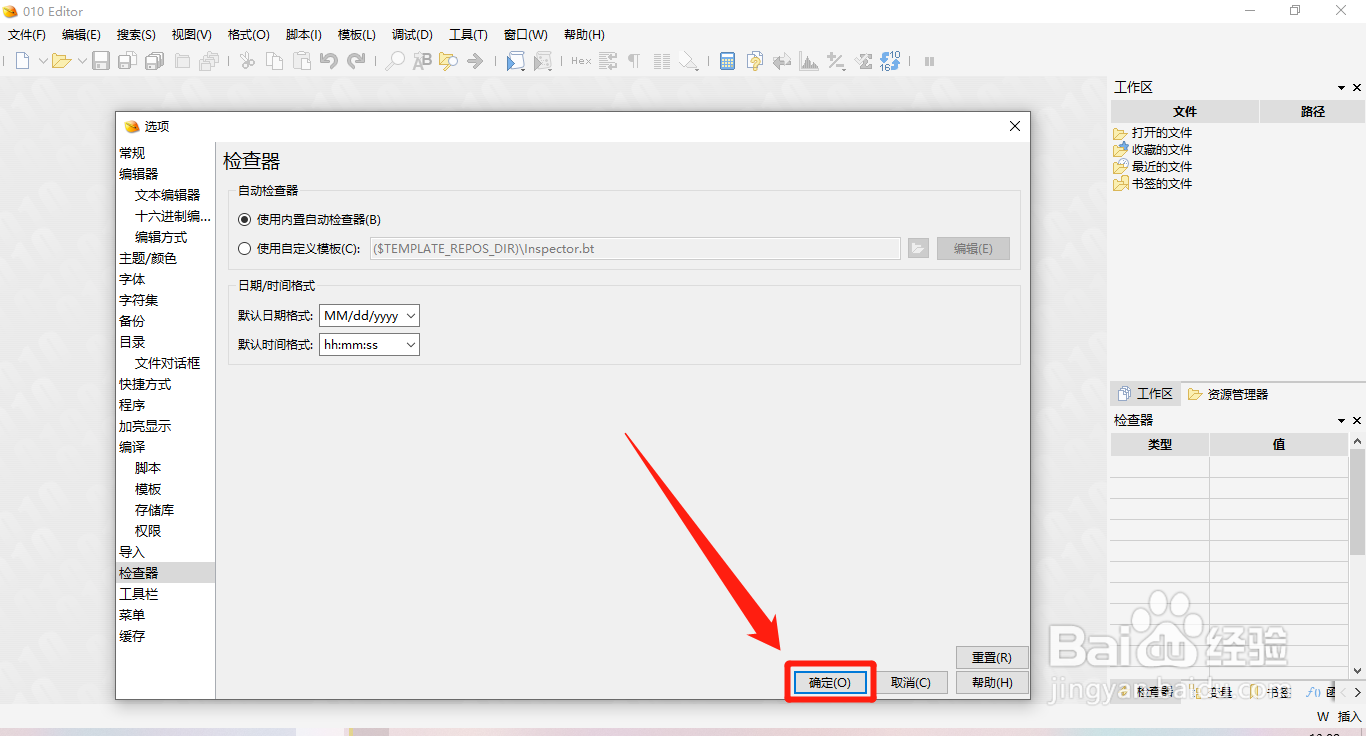Click the Save Copy toolbar icon
The image size is (1366, 736).
point(127,61)
